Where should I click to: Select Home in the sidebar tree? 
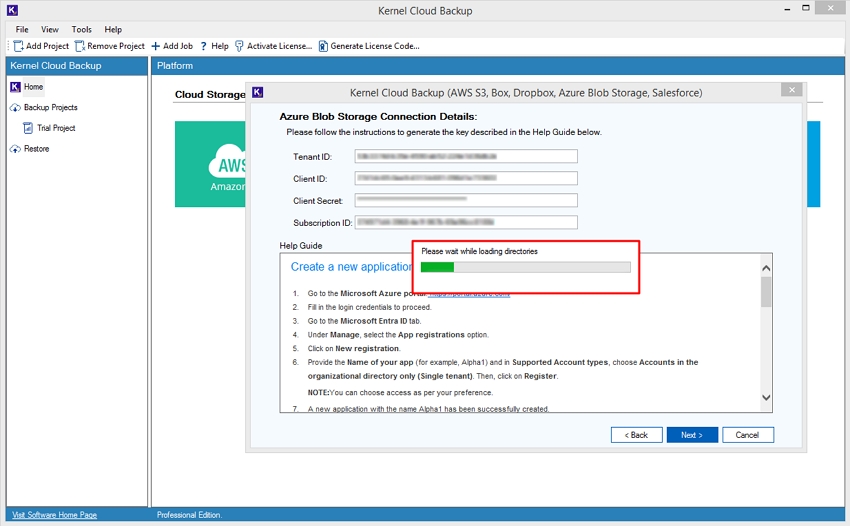coord(34,87)
